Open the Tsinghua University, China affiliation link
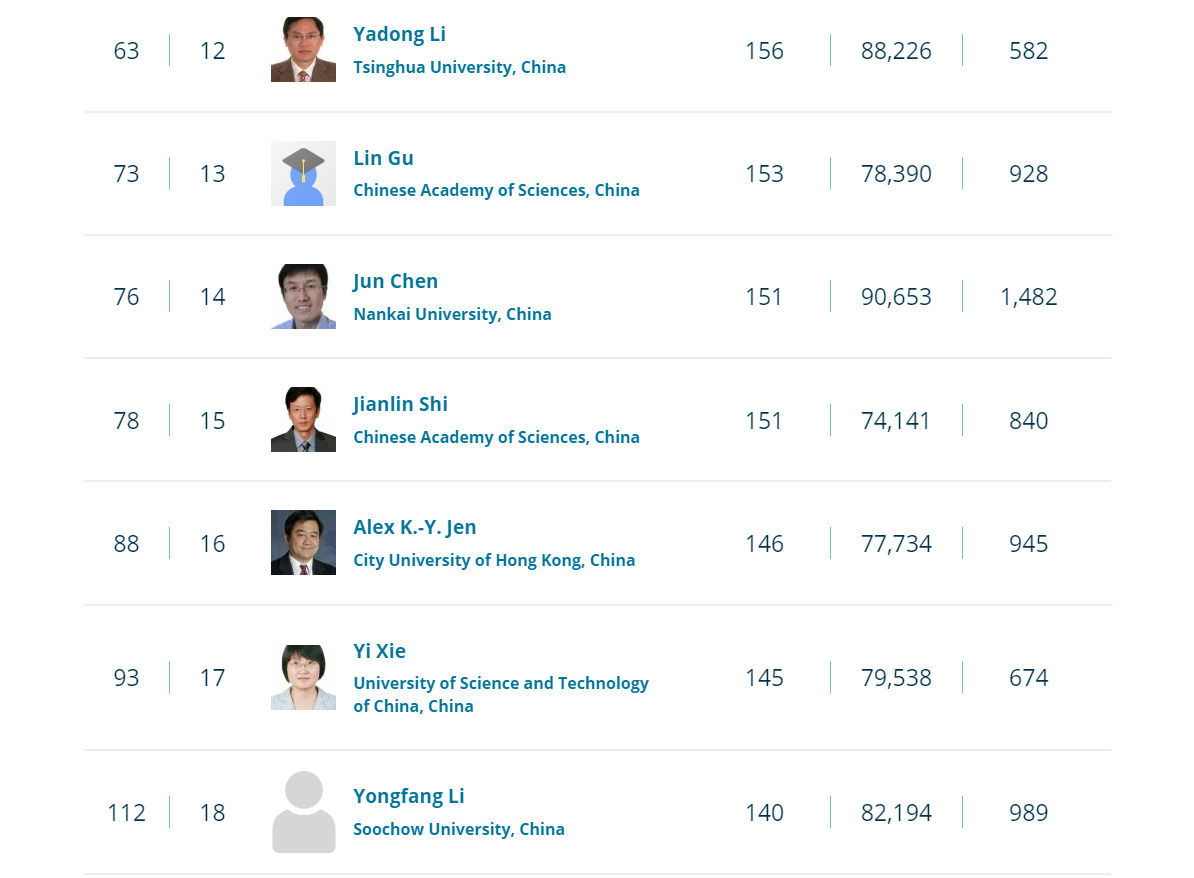This screenshot has width=1194, height=878. [x=459, y=67]
